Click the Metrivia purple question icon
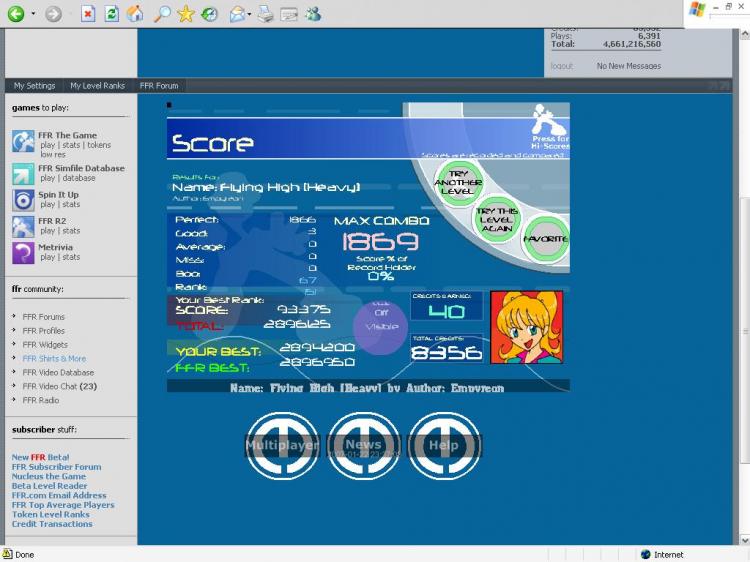This screenshot has width=750, height=562. pyautogui.click(x=23, y=253)
